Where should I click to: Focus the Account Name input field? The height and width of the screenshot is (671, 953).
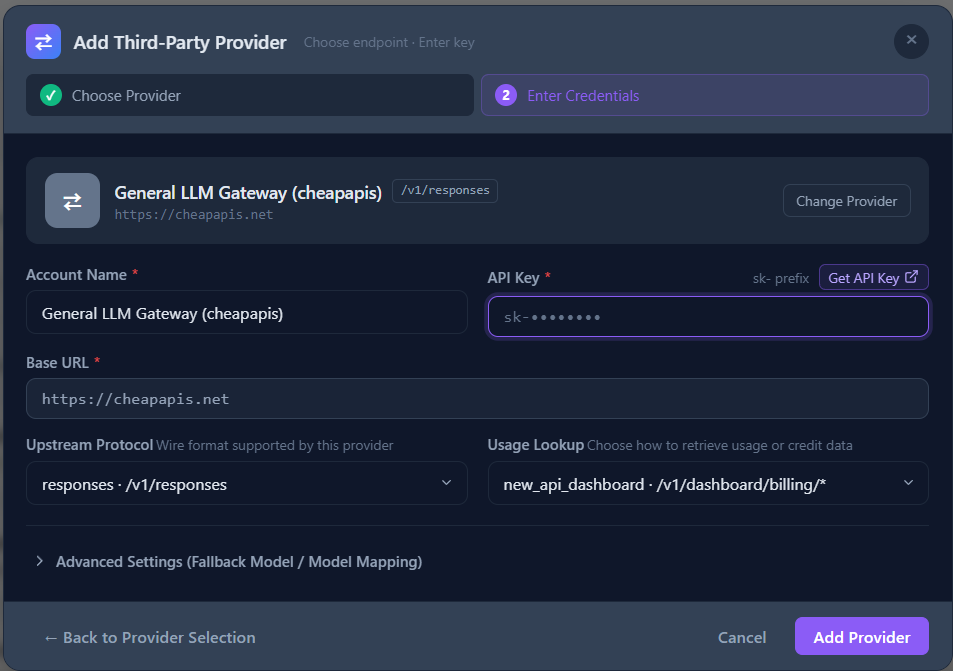(247, 313)
